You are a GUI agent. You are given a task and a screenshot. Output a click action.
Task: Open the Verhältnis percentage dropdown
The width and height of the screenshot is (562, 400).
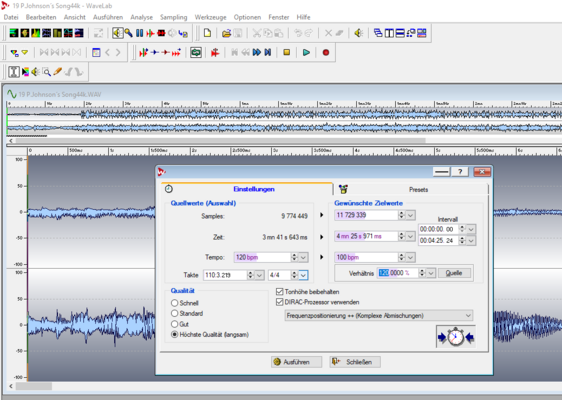coord(431,273)
